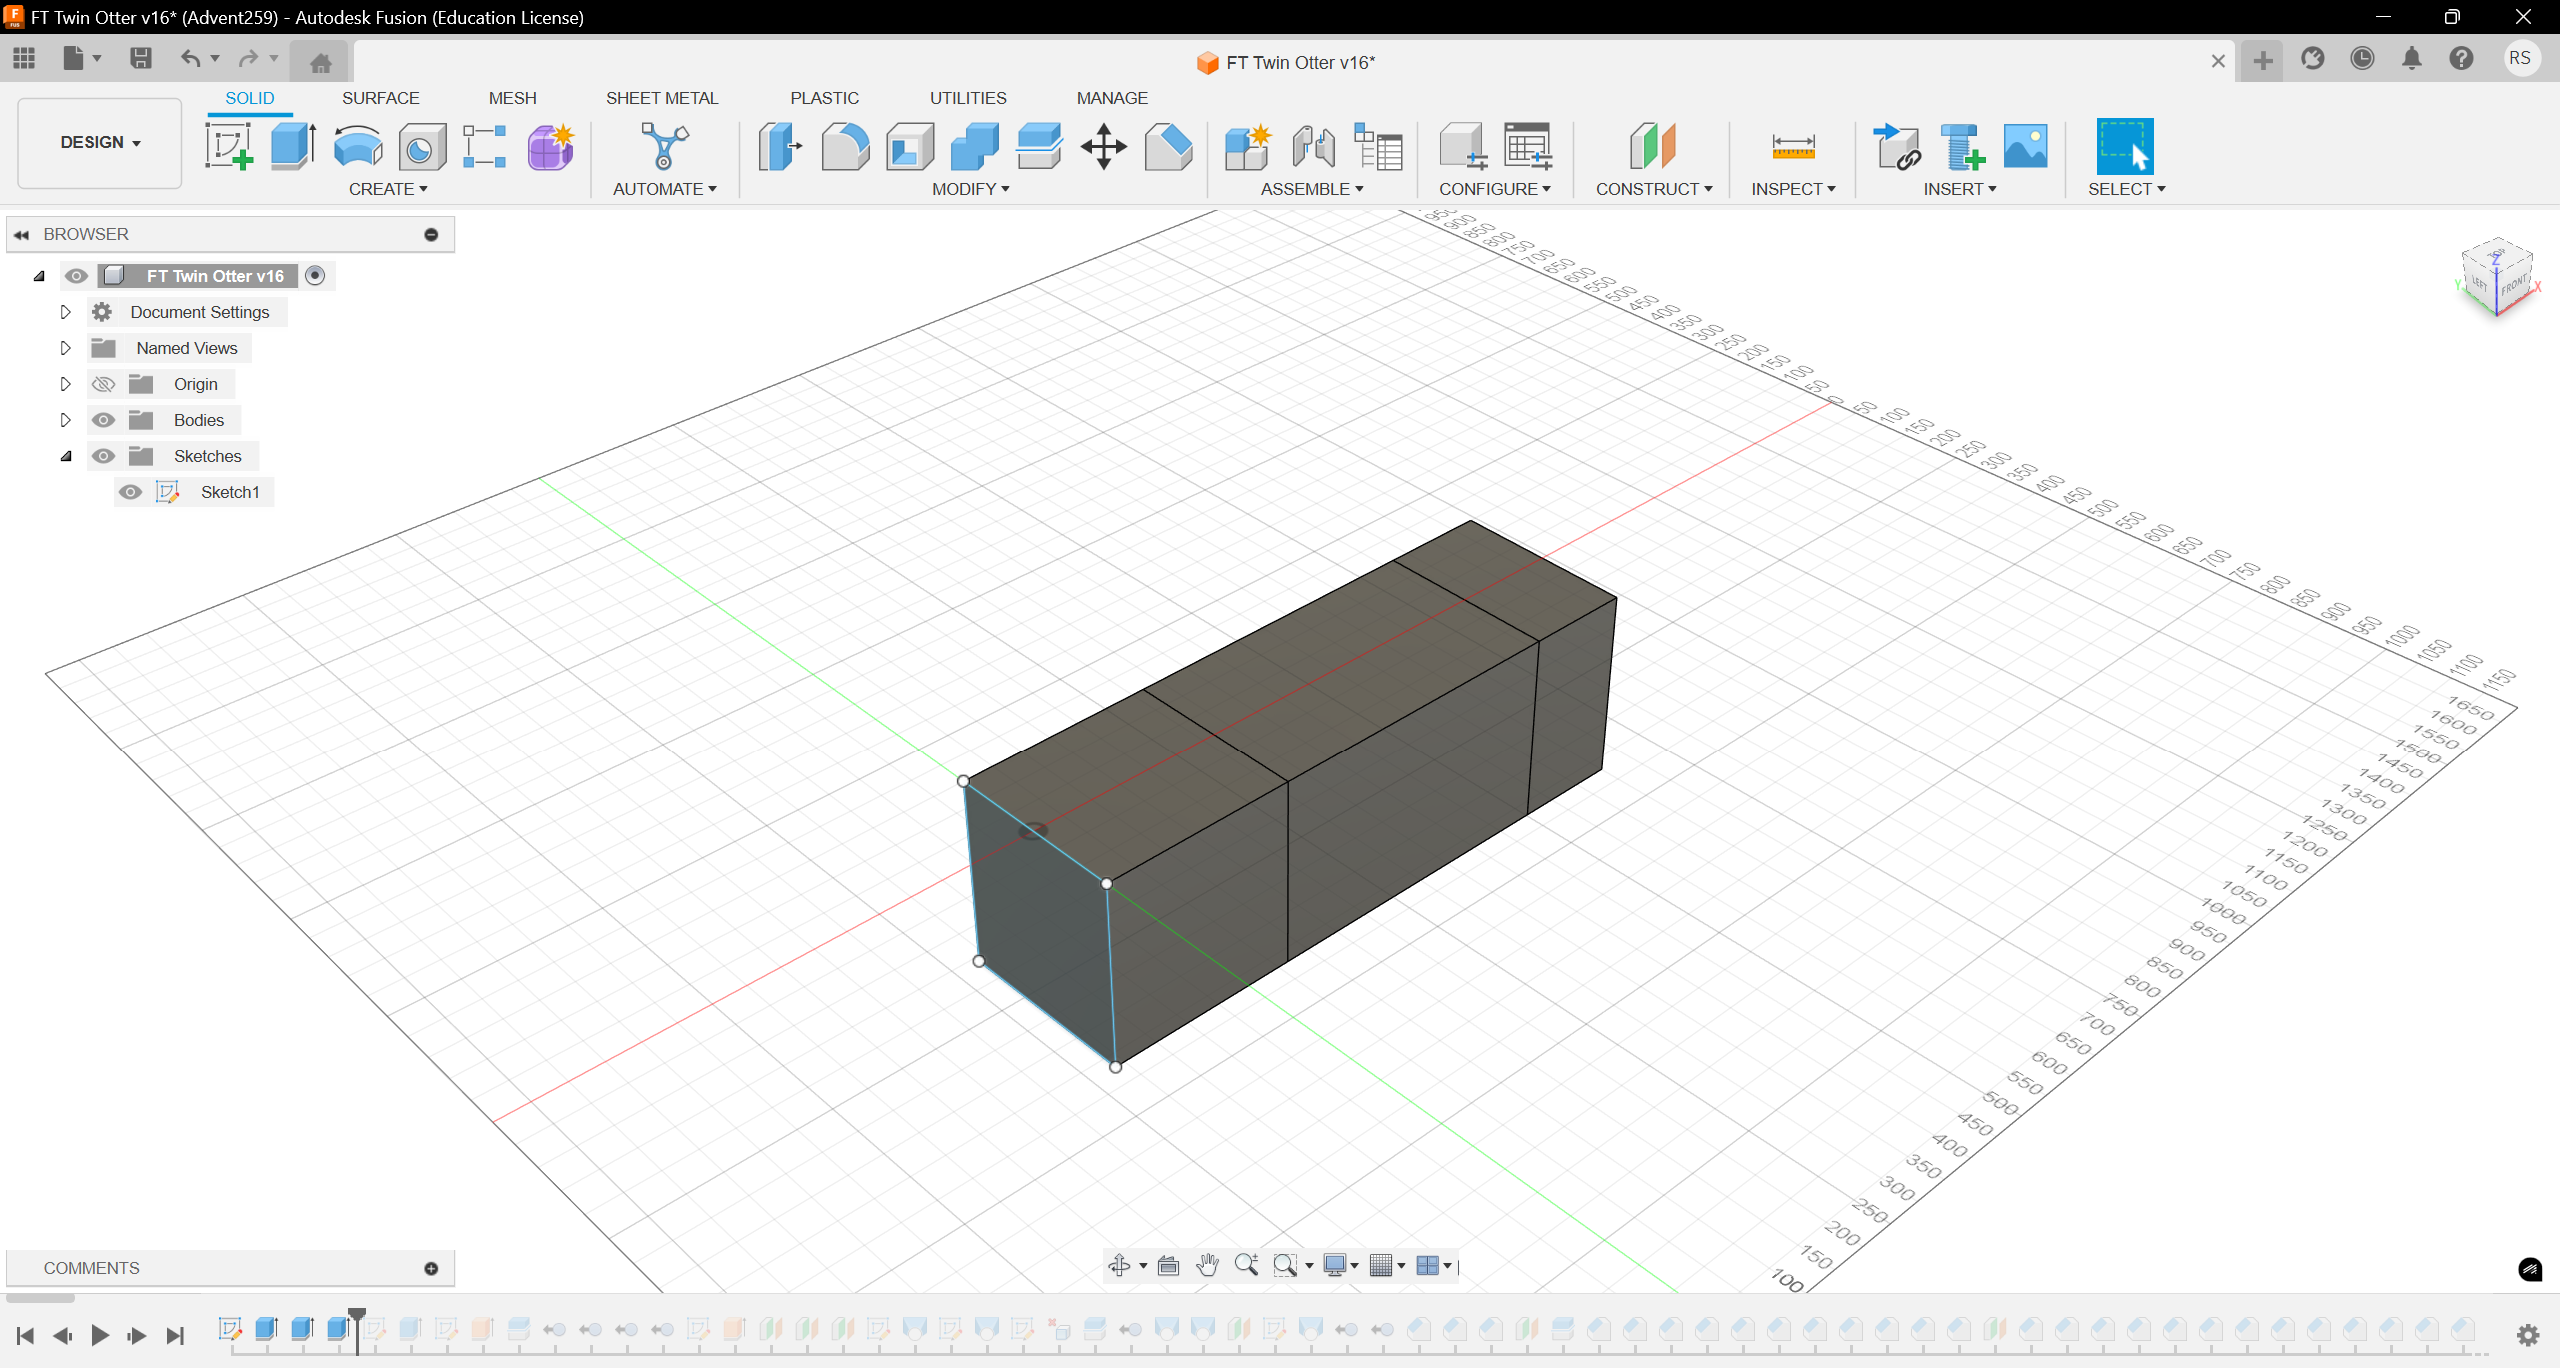This screenshot has width=2560, height=1368.
Task: Collapse the Sketches folder node
Action: click(66, 456)
